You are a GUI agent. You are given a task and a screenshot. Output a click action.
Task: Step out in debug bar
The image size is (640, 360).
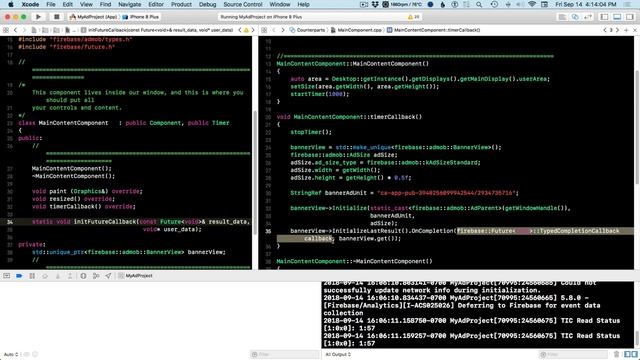pyautogui.click(x=70, y=276)
